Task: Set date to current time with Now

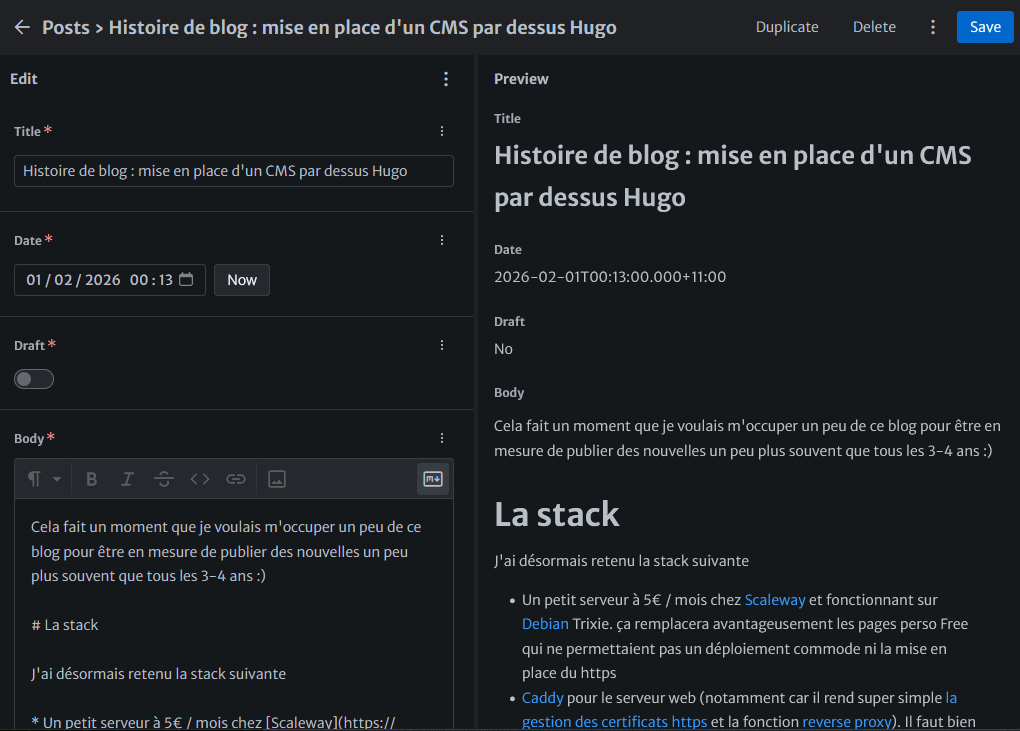Action: pyautogui.click(x=242, y=280)
